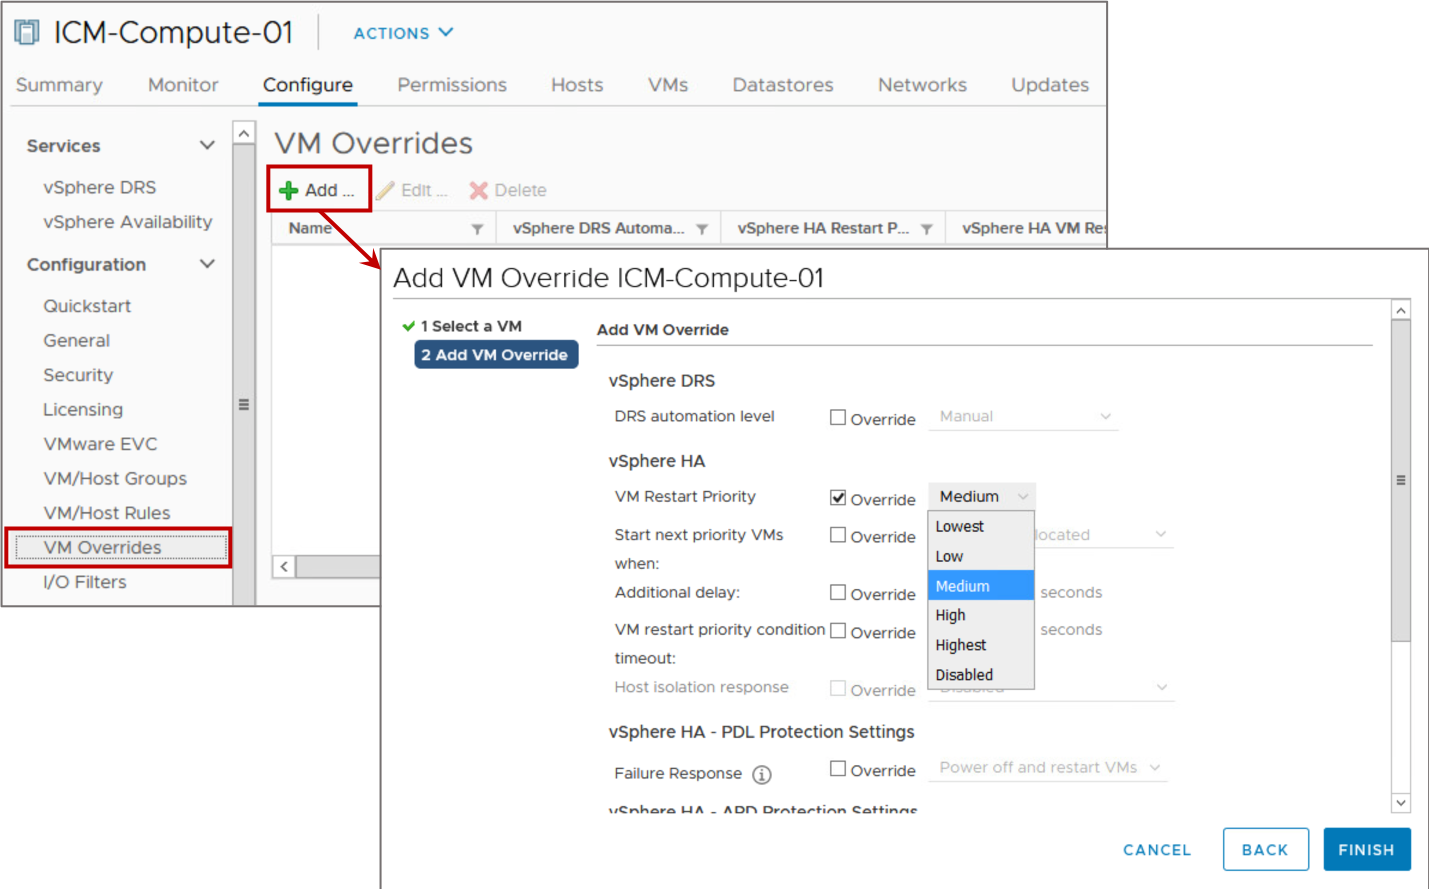Open I/O Filters in the sidebar
Image resolution: width=1429 pixels, height=889 pixels.
click(85, 582)
